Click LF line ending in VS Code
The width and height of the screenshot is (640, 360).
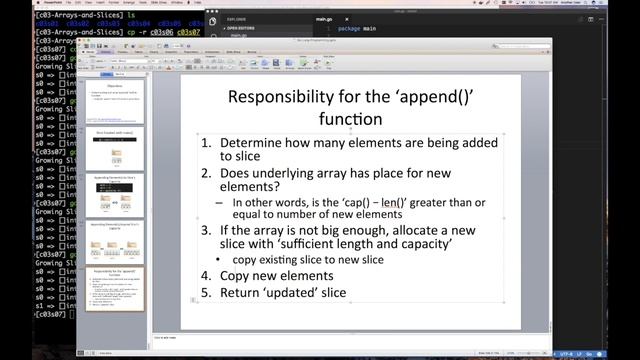579,354
